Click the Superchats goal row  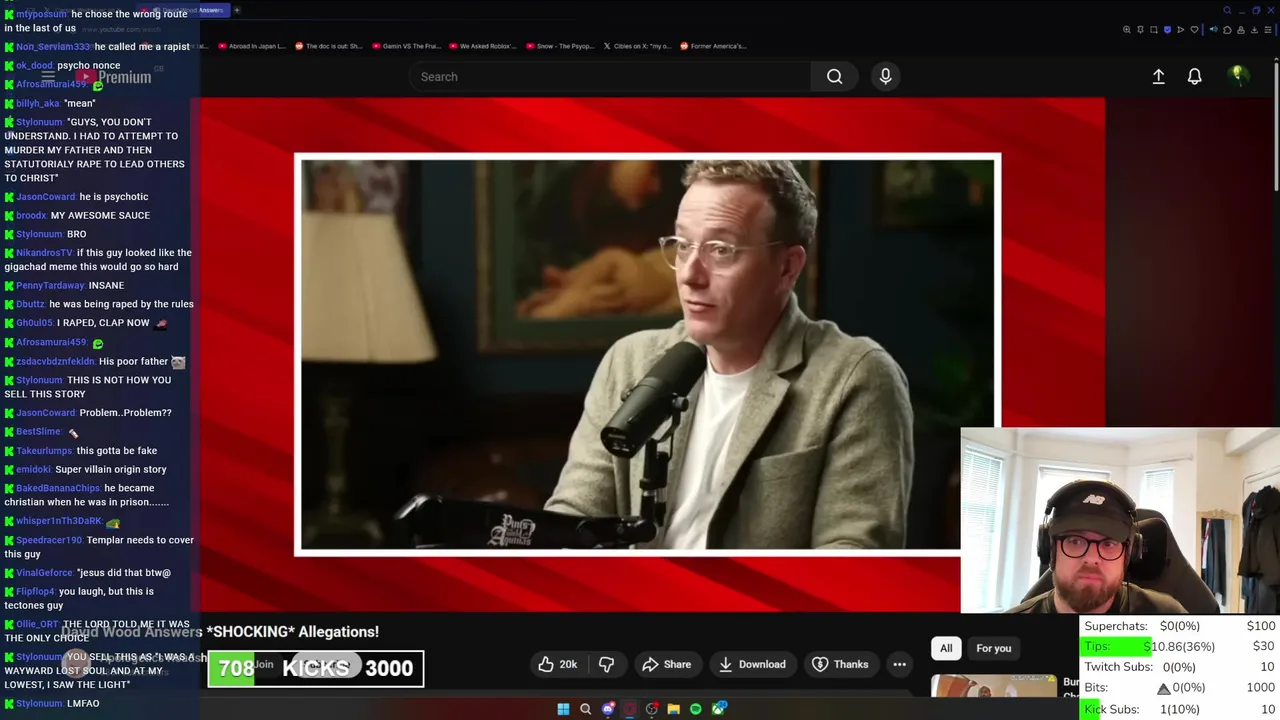click(x=1179, y=626)
